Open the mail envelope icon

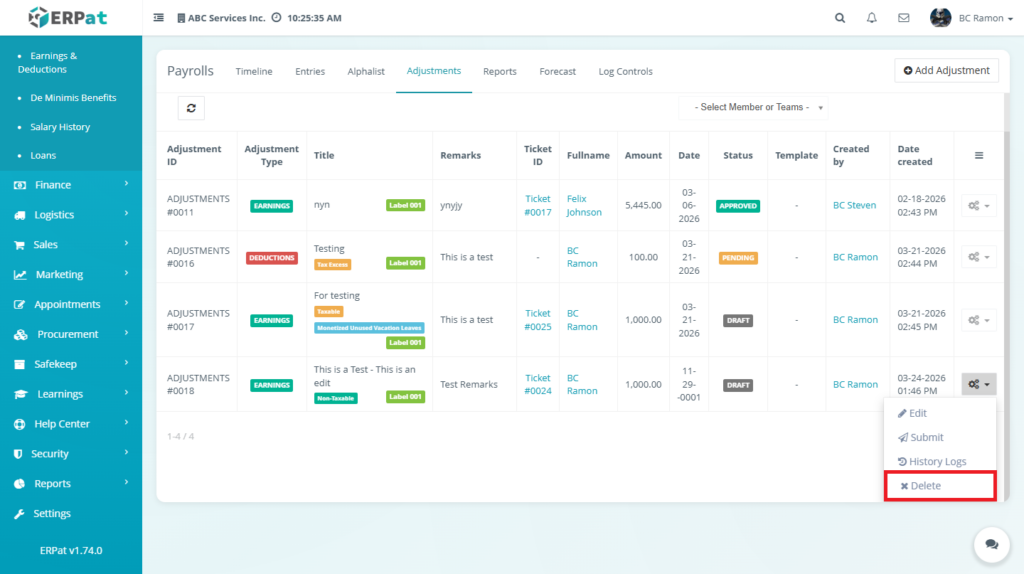[904, 18]
